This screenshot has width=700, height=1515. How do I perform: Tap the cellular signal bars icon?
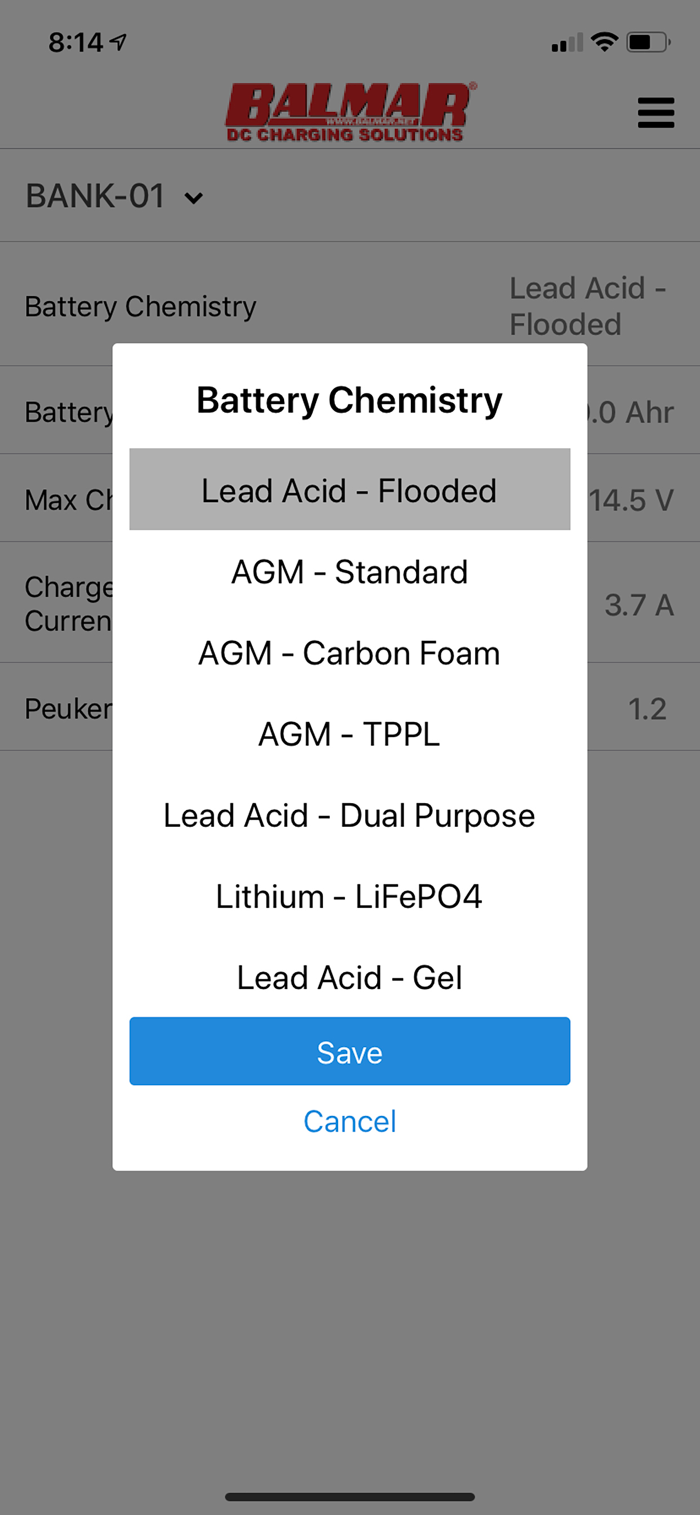566,44
